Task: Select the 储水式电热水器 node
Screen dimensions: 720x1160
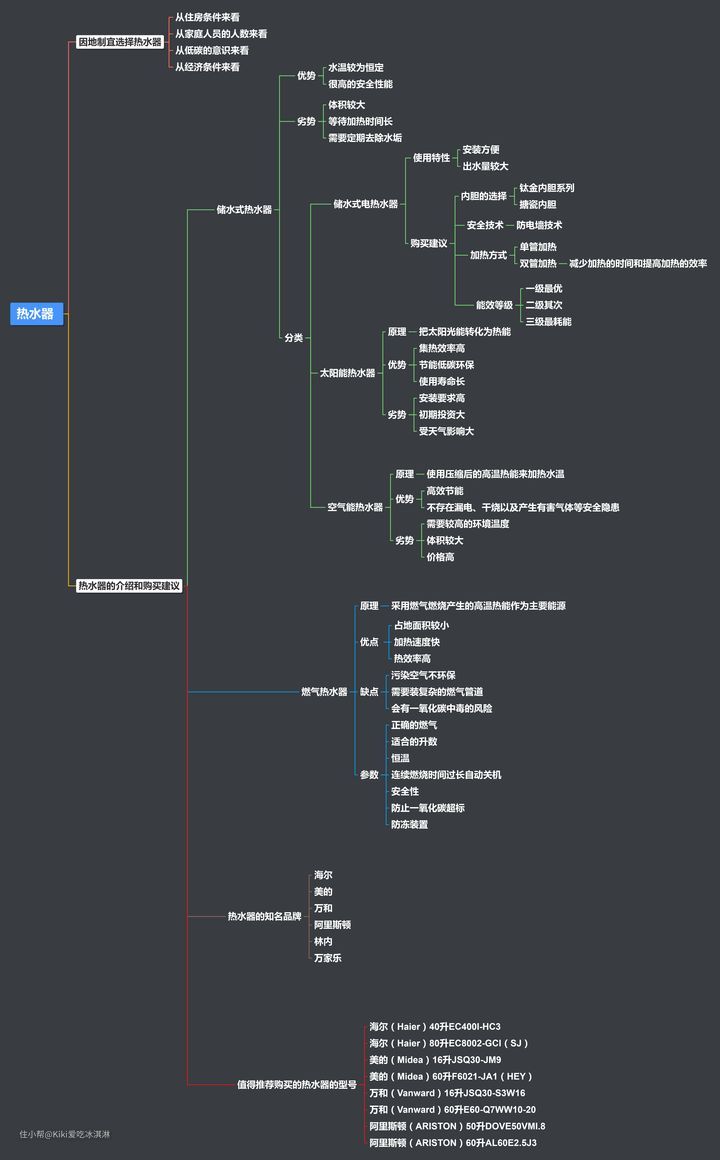Action: coord(365,204)
